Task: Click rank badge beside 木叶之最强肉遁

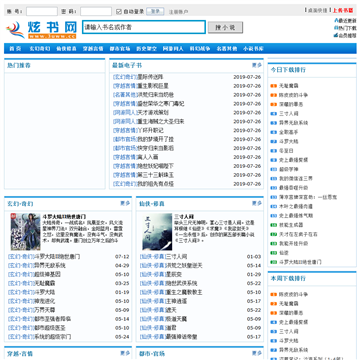Action: [274, 206]
